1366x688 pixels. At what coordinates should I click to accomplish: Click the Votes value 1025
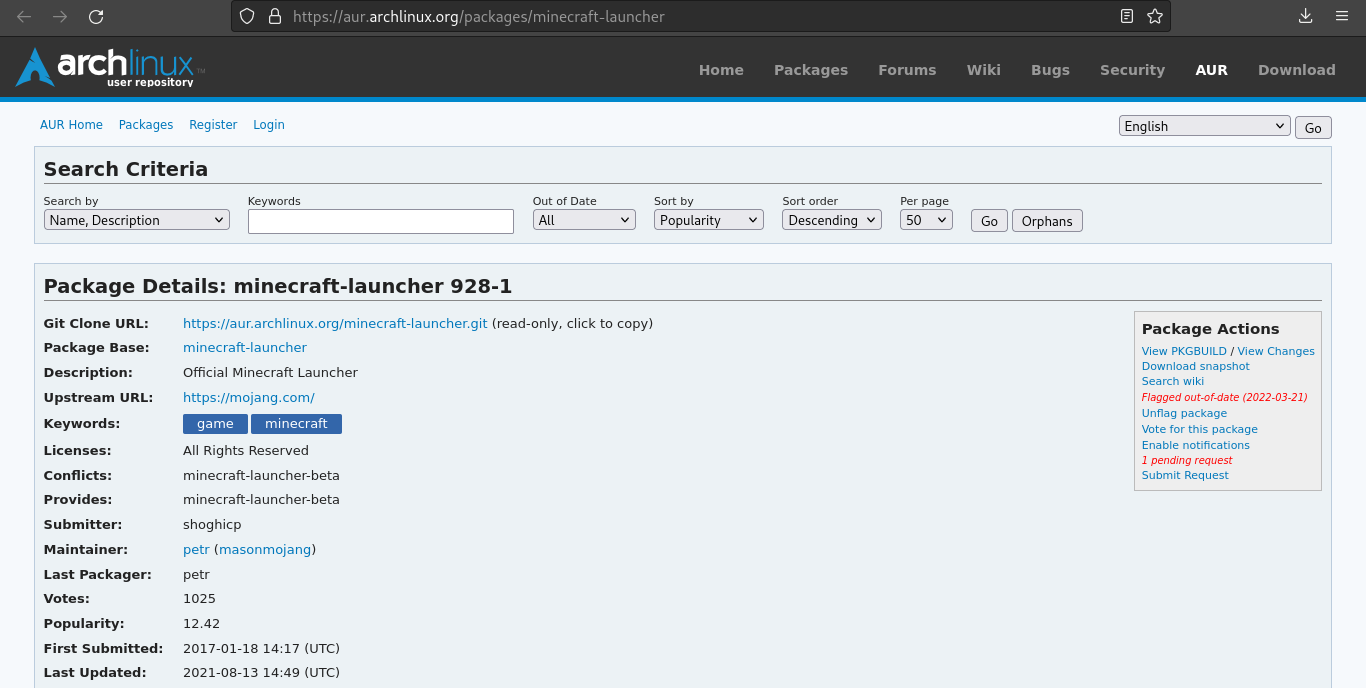199,599
